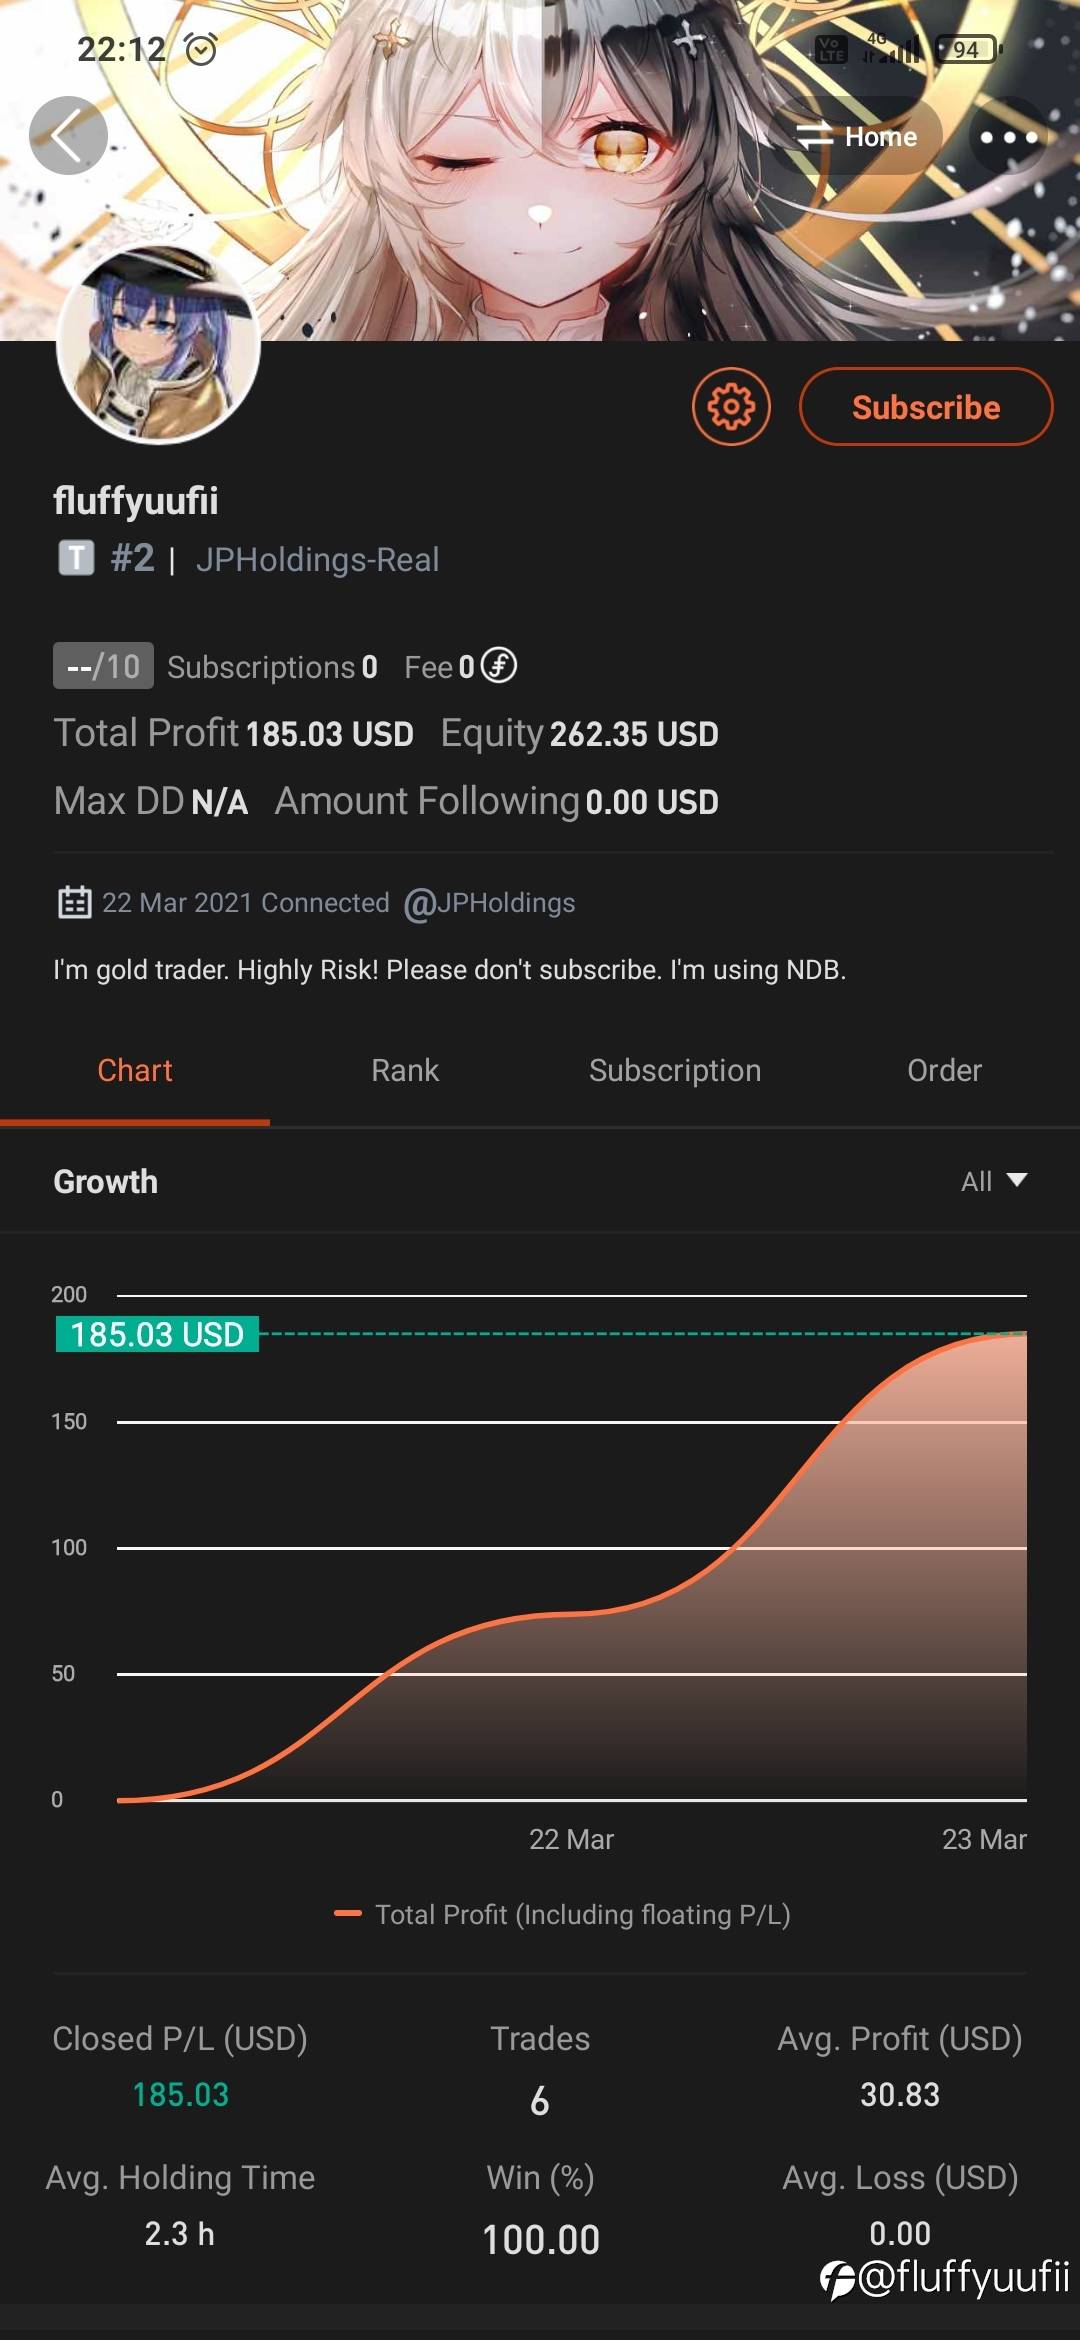1080x2340 pixels.
Task: Tap the battery indicator in status bar
Action: click(967, 49)
